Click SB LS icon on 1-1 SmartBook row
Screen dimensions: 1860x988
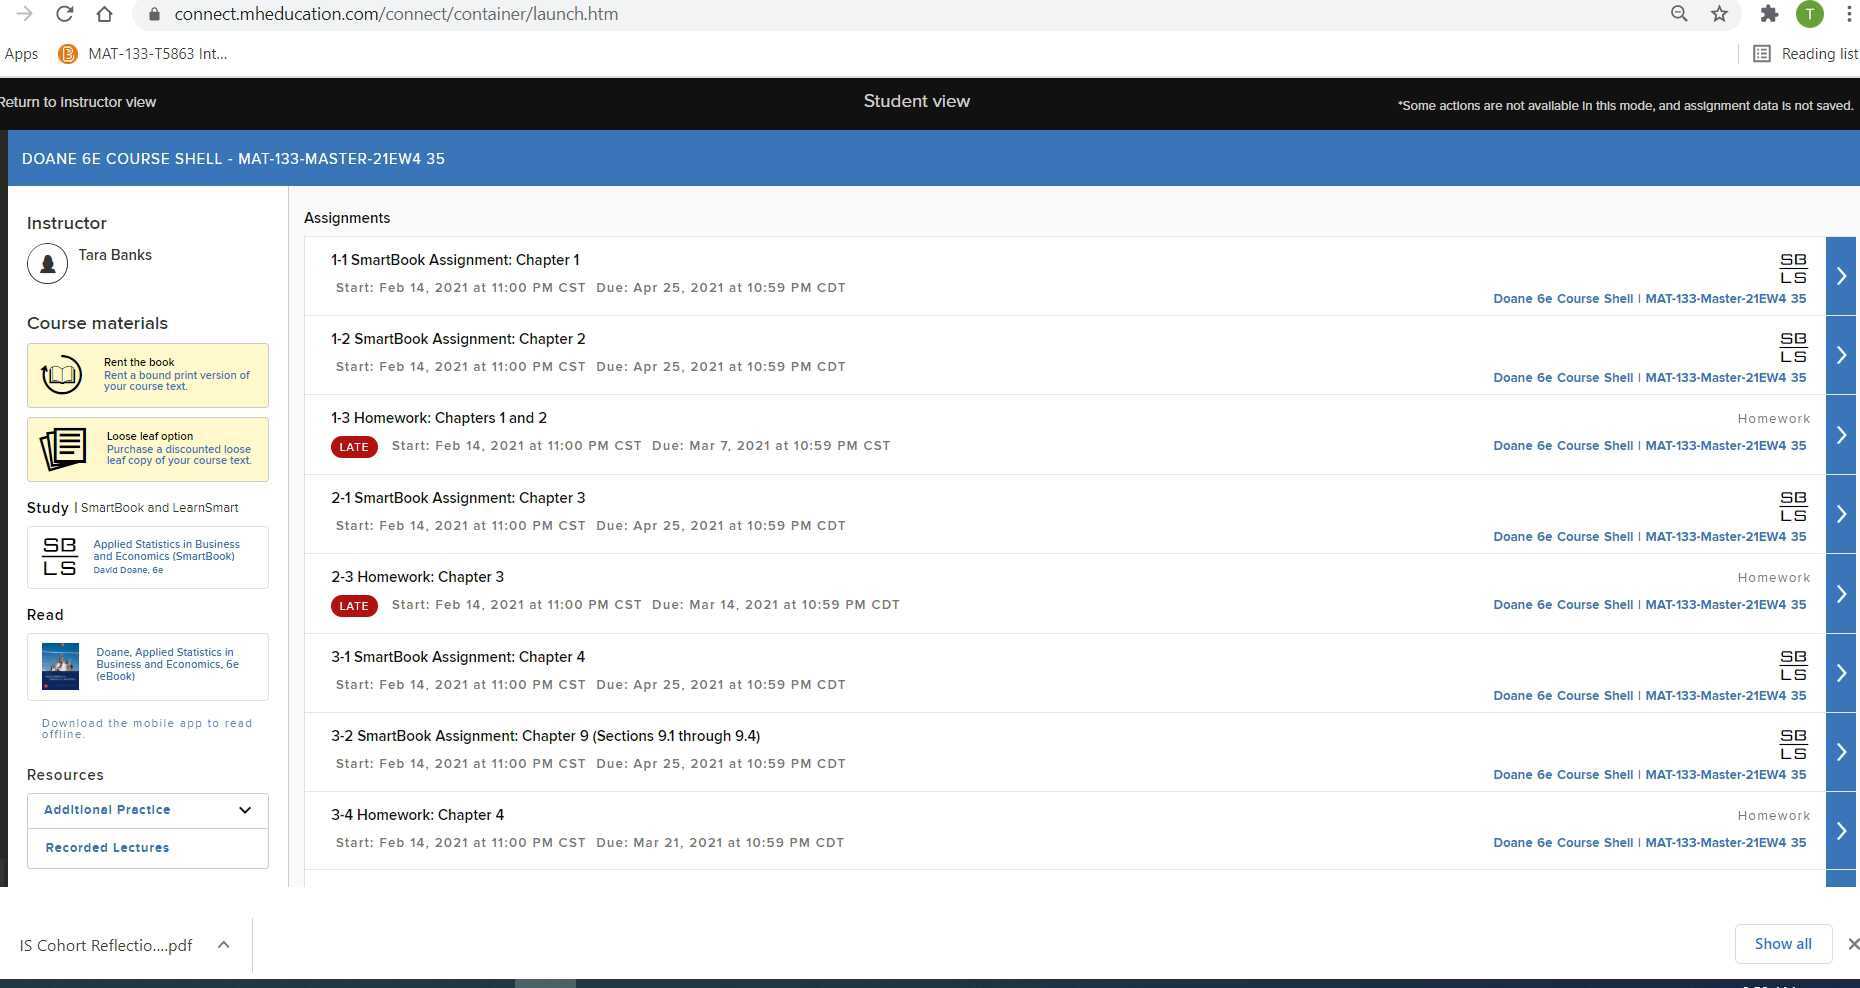pyautogui.click(x=1793, y=268)
